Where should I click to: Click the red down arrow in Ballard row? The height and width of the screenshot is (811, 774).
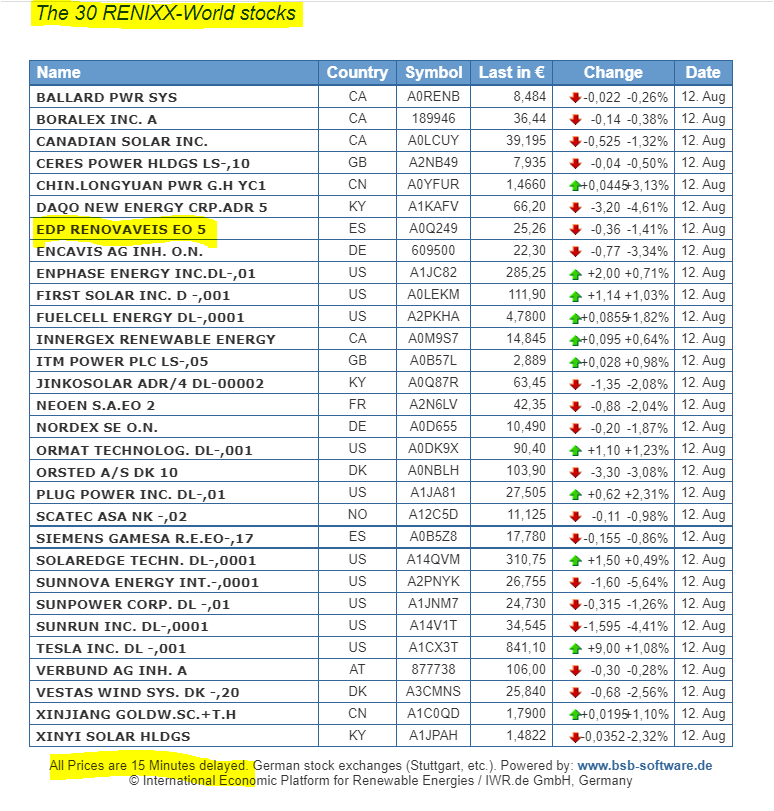(x=575, y=97)
